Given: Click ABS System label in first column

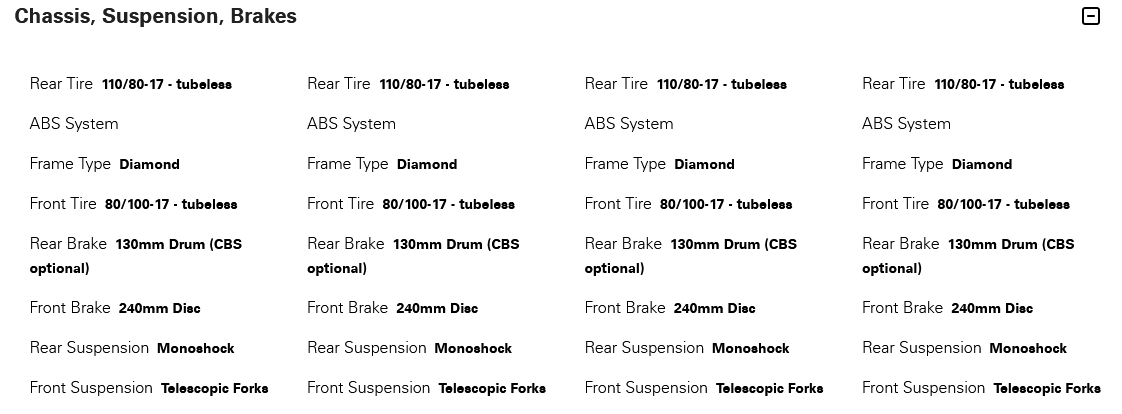Looking at the screenshot, I should coord(74,124).
